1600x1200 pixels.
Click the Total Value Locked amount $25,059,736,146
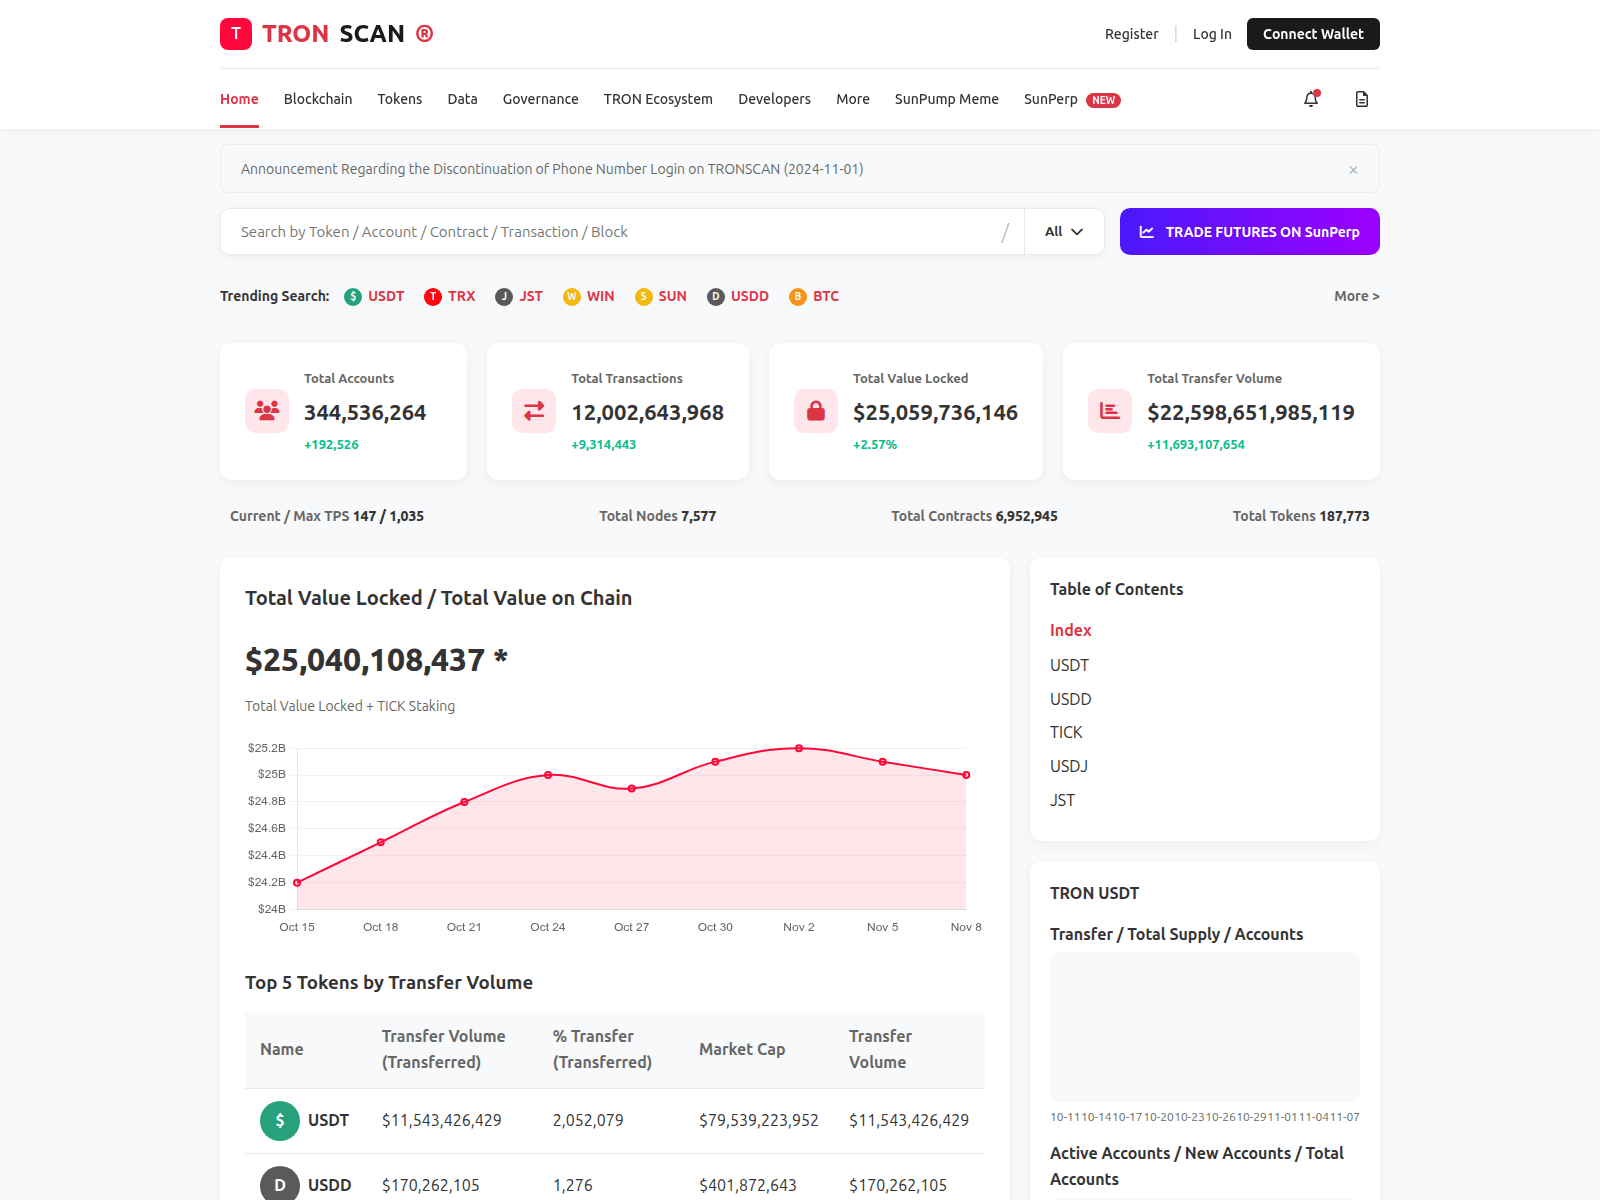point(935,413)
